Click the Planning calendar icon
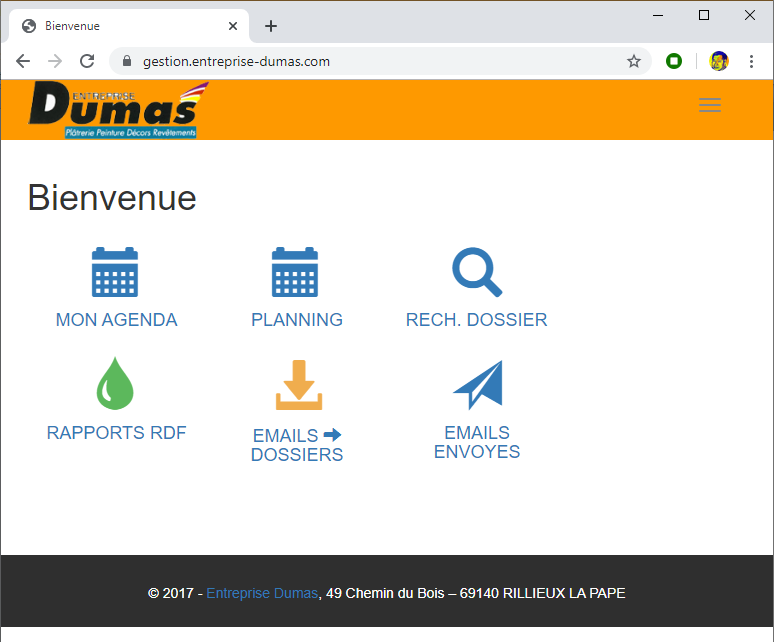 (x=295, y=272)
